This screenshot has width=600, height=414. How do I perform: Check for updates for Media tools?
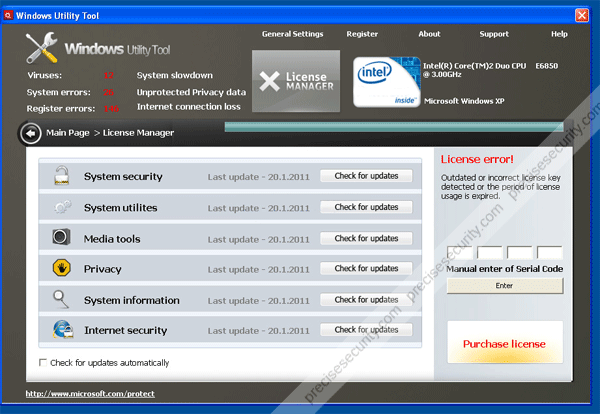(x=366, y=238)
